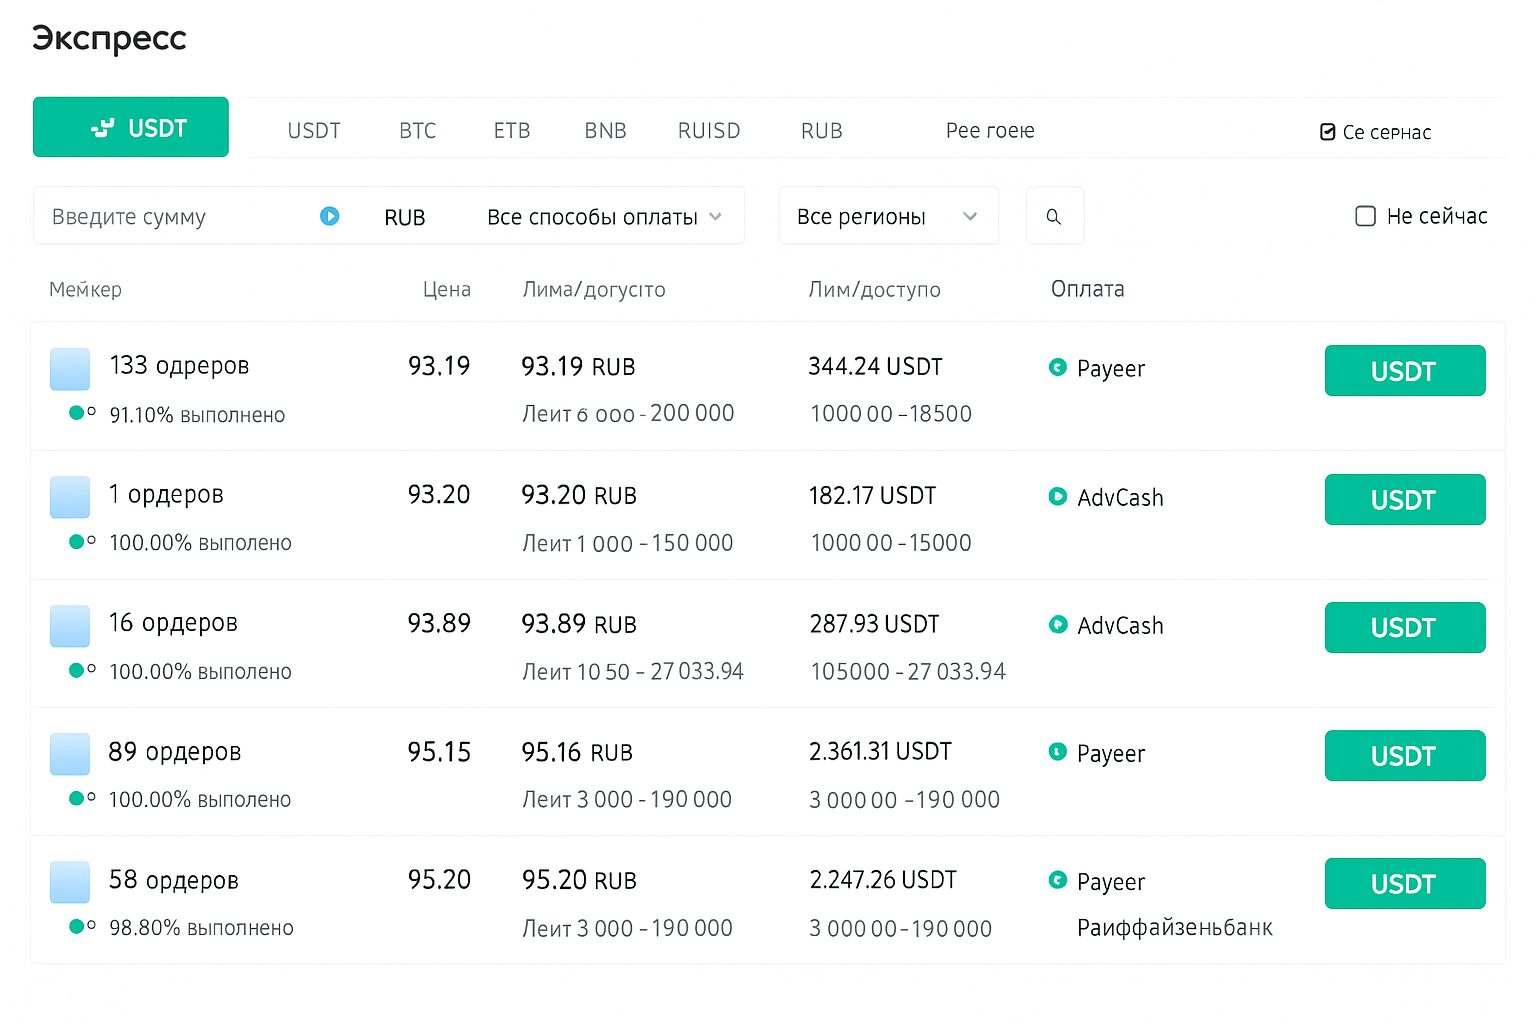Open the Рее гоеіе tab

pos(990,131)
